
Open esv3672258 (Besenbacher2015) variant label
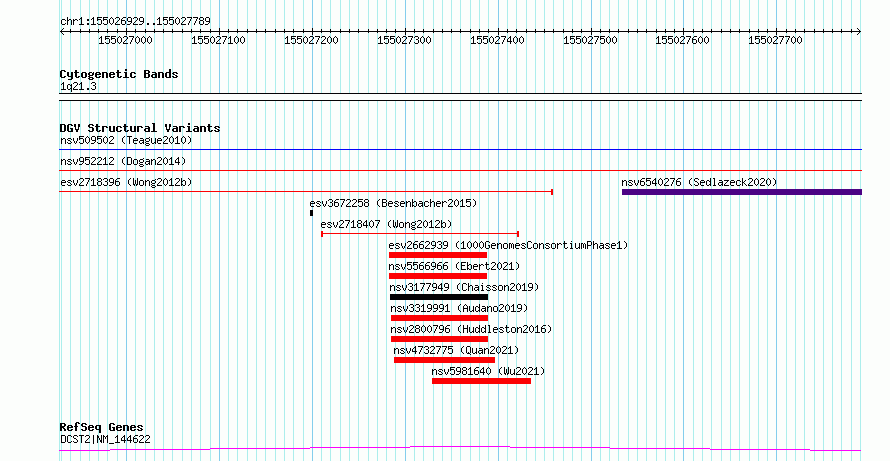tap(393, 203)
